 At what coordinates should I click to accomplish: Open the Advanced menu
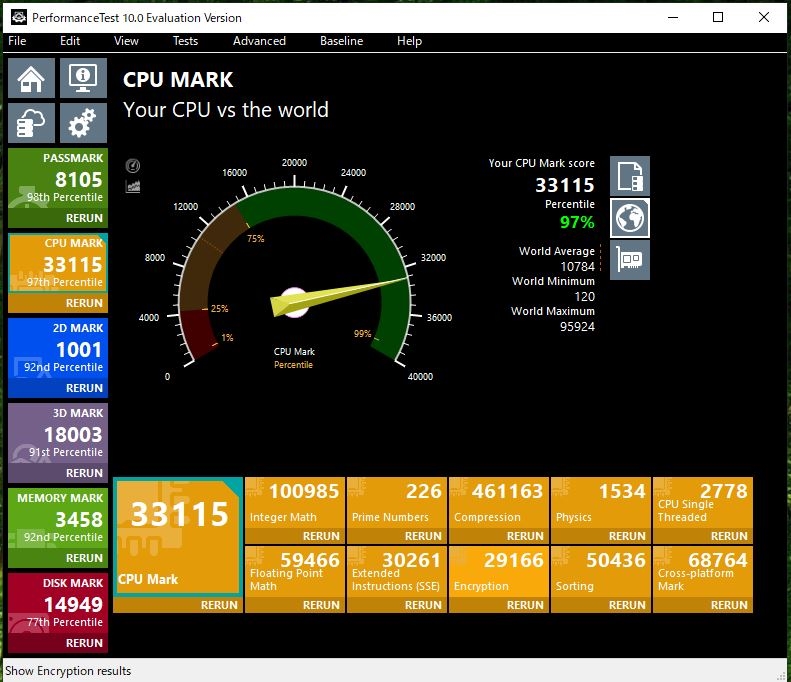click(259, 41)
